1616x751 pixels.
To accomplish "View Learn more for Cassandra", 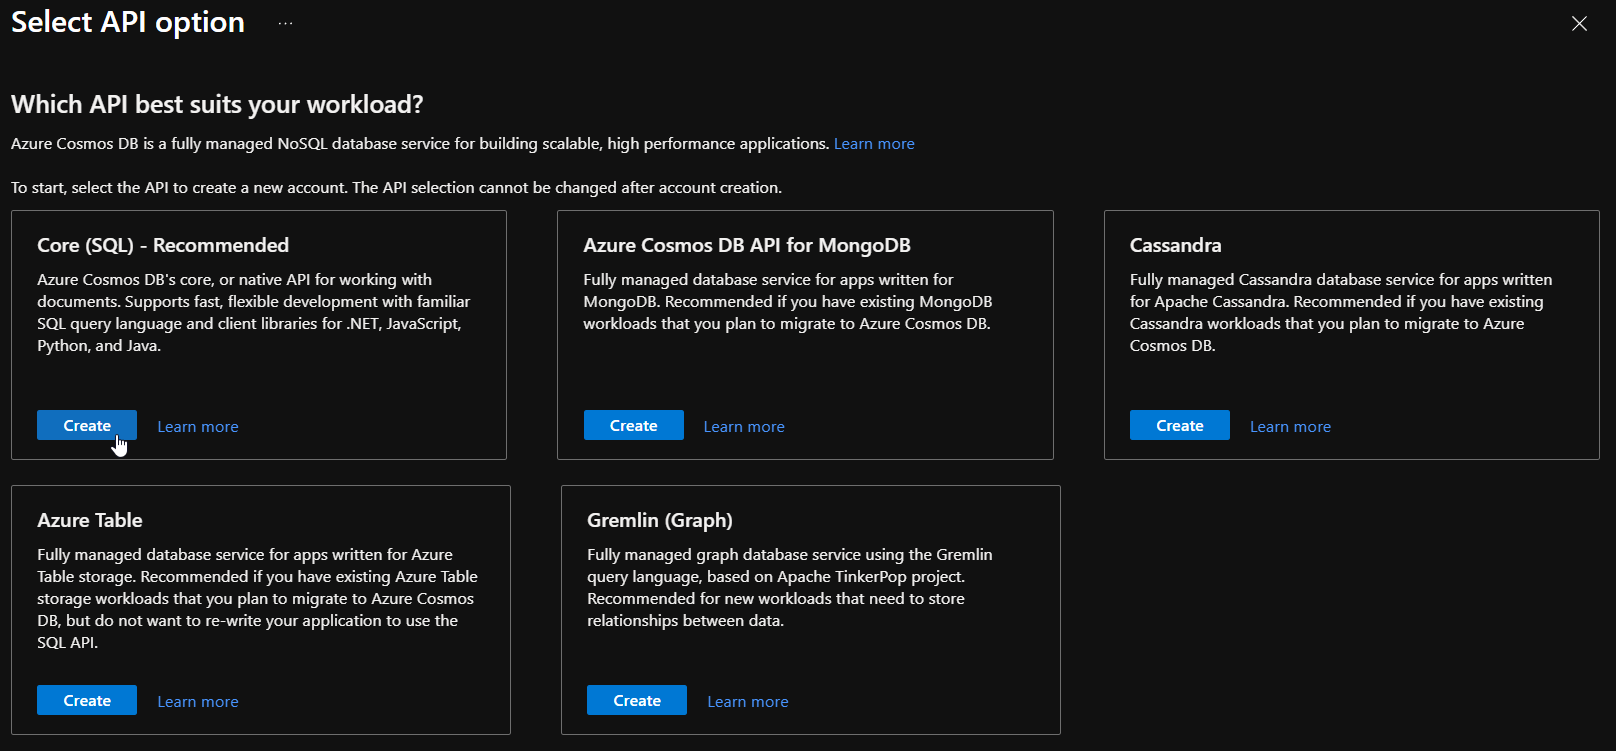I will point(1290,427).
